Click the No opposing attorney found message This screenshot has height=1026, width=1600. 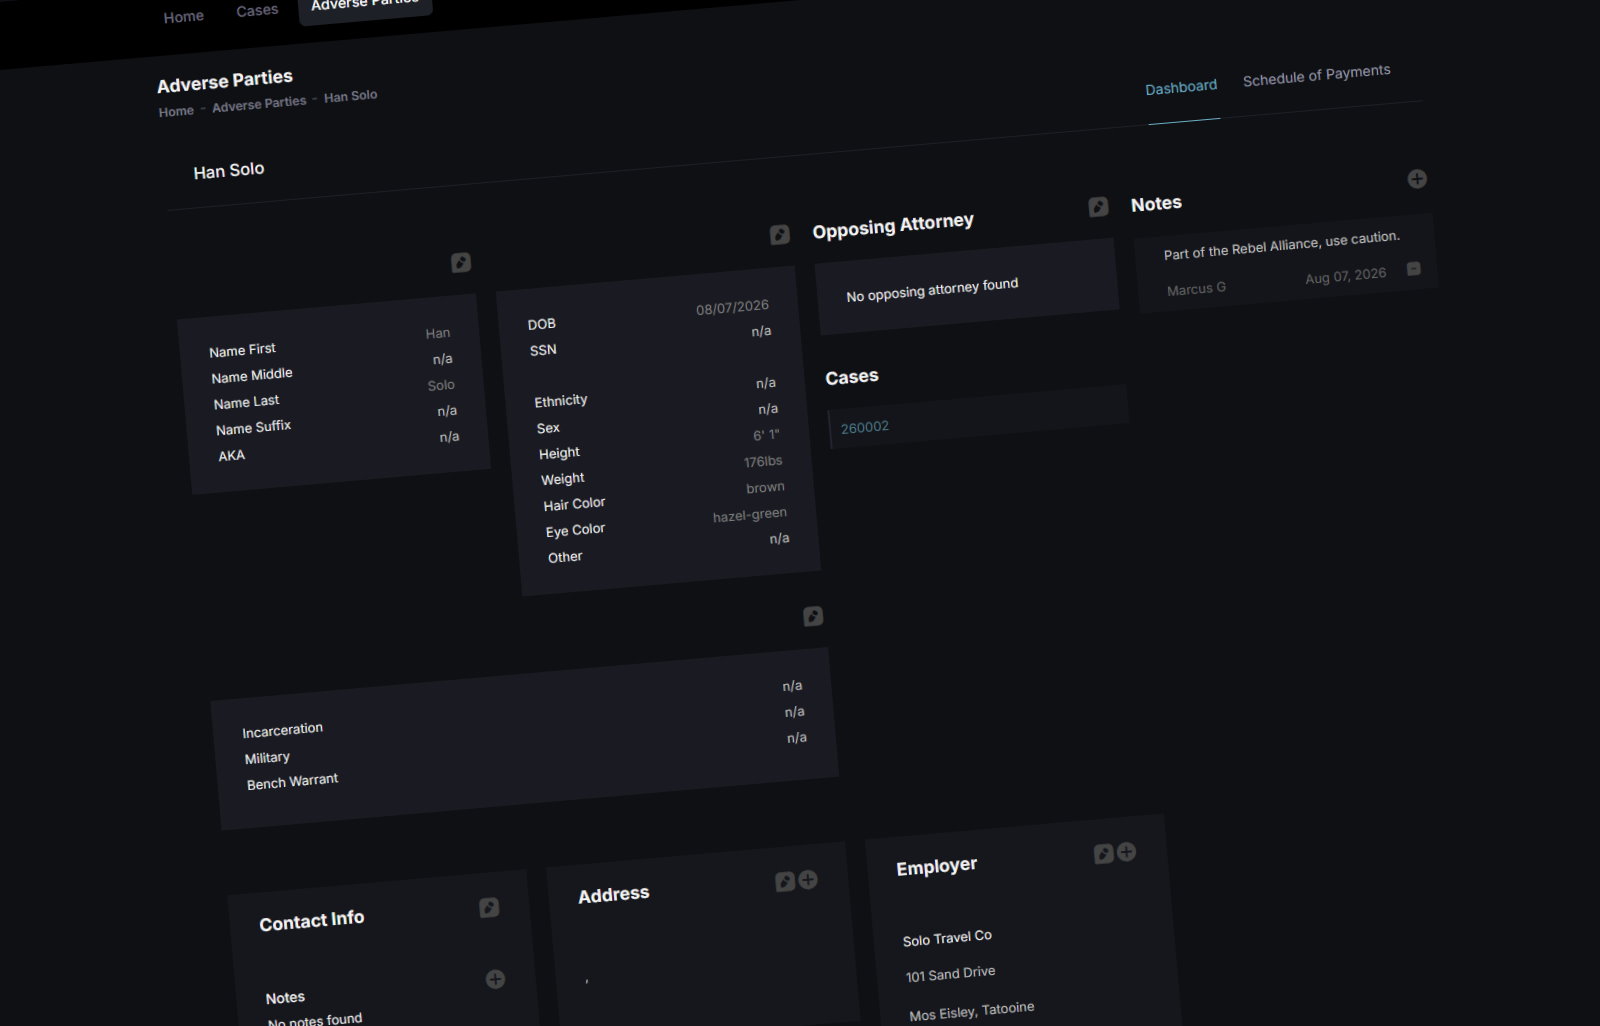[x=932, y=289]
